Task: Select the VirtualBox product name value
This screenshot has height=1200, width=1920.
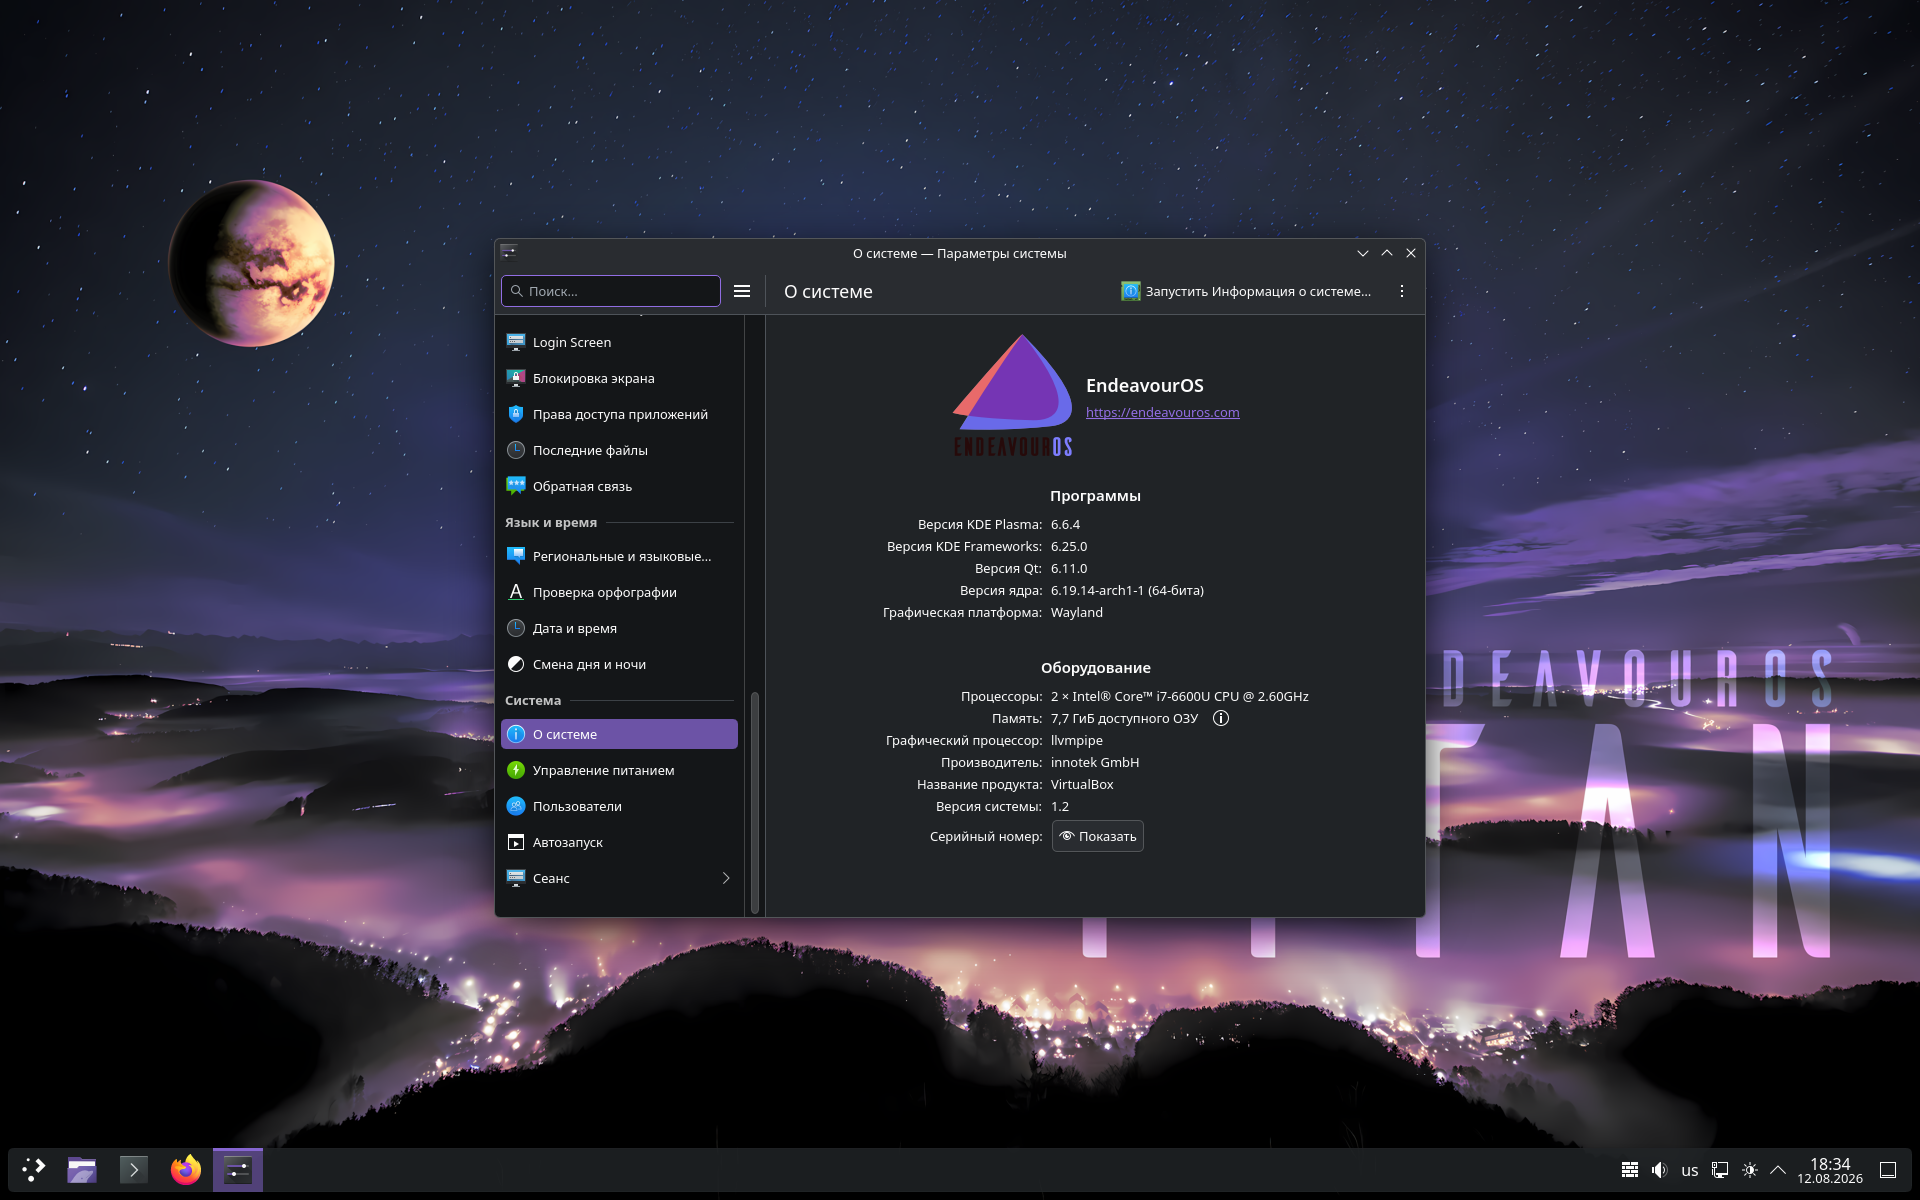Action: point(1082,784)
